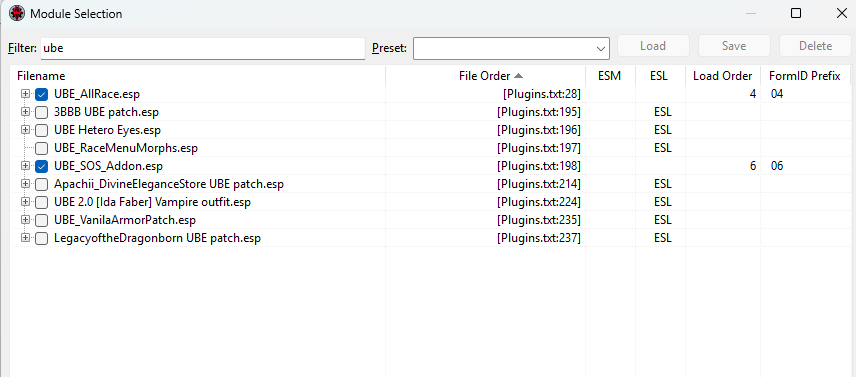The width and height of the screenshot is (856, 377).
Task: Expand the Vampire outfit.esp tree node
Action: coord(25,202)
